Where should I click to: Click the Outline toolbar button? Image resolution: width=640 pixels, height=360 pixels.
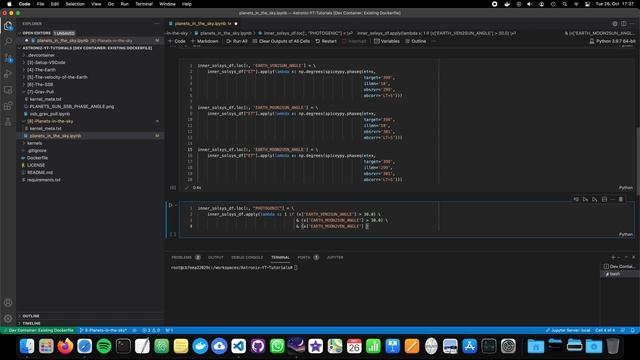416,41
